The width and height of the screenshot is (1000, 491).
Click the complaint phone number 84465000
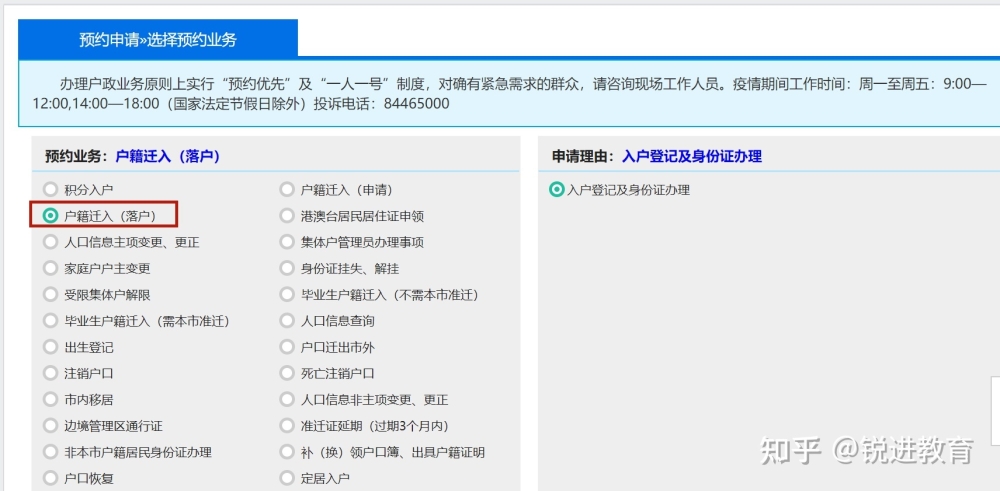tap(416, 103)
